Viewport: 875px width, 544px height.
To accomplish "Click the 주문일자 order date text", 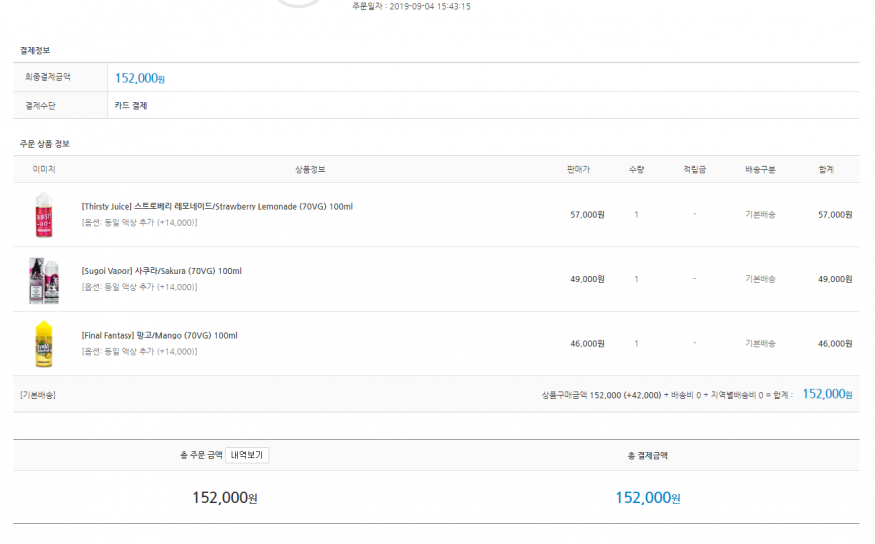I will tap(411, 6).
